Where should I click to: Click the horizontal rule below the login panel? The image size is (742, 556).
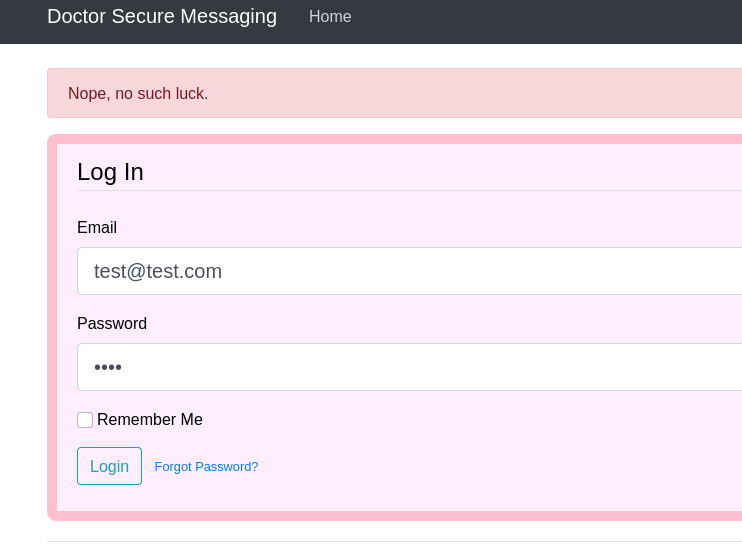tap(400, 541)
